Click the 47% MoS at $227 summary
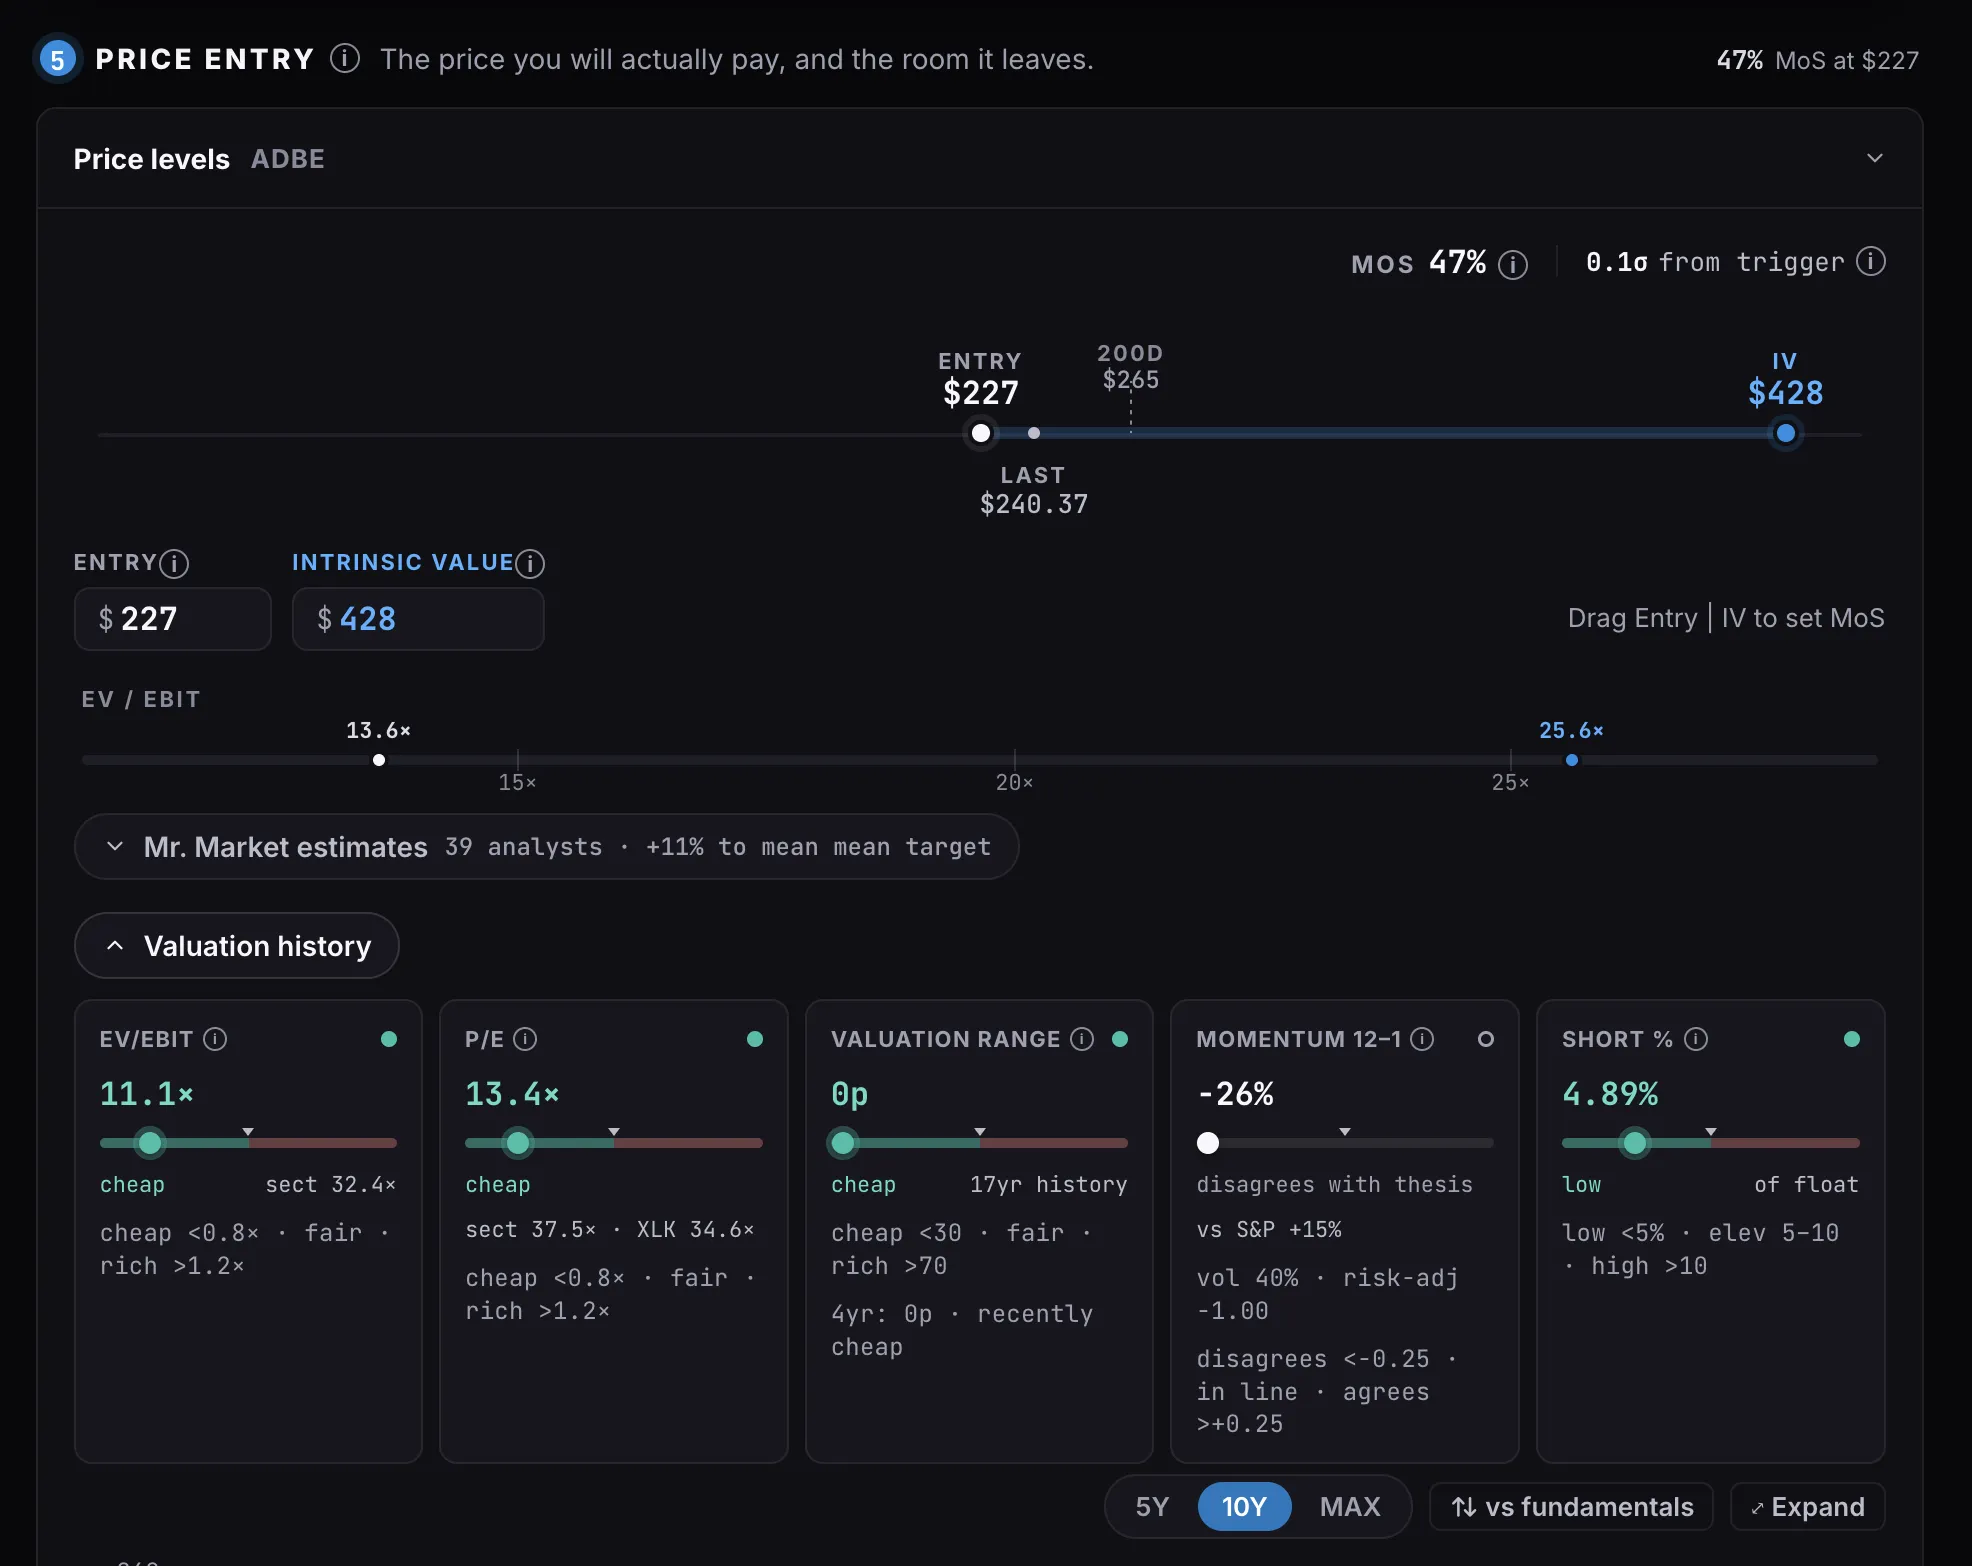This screenshot has width=1972, height=1566. [x=1818, y=60]
